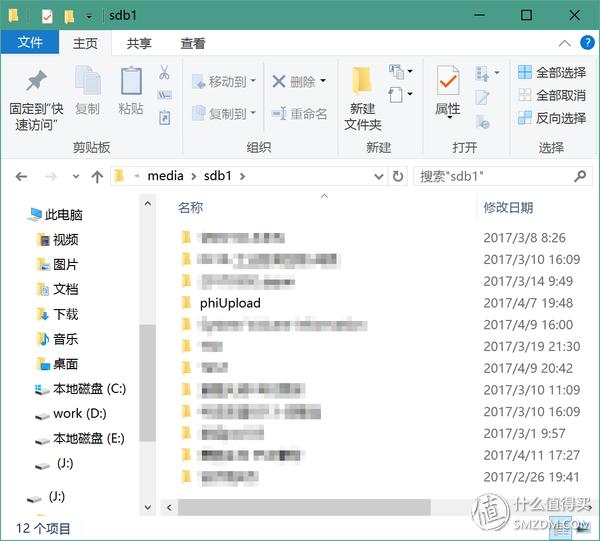Screen dimensions: 600x541
Task: Select the phiUpload folder name
Action: (230, 303)
